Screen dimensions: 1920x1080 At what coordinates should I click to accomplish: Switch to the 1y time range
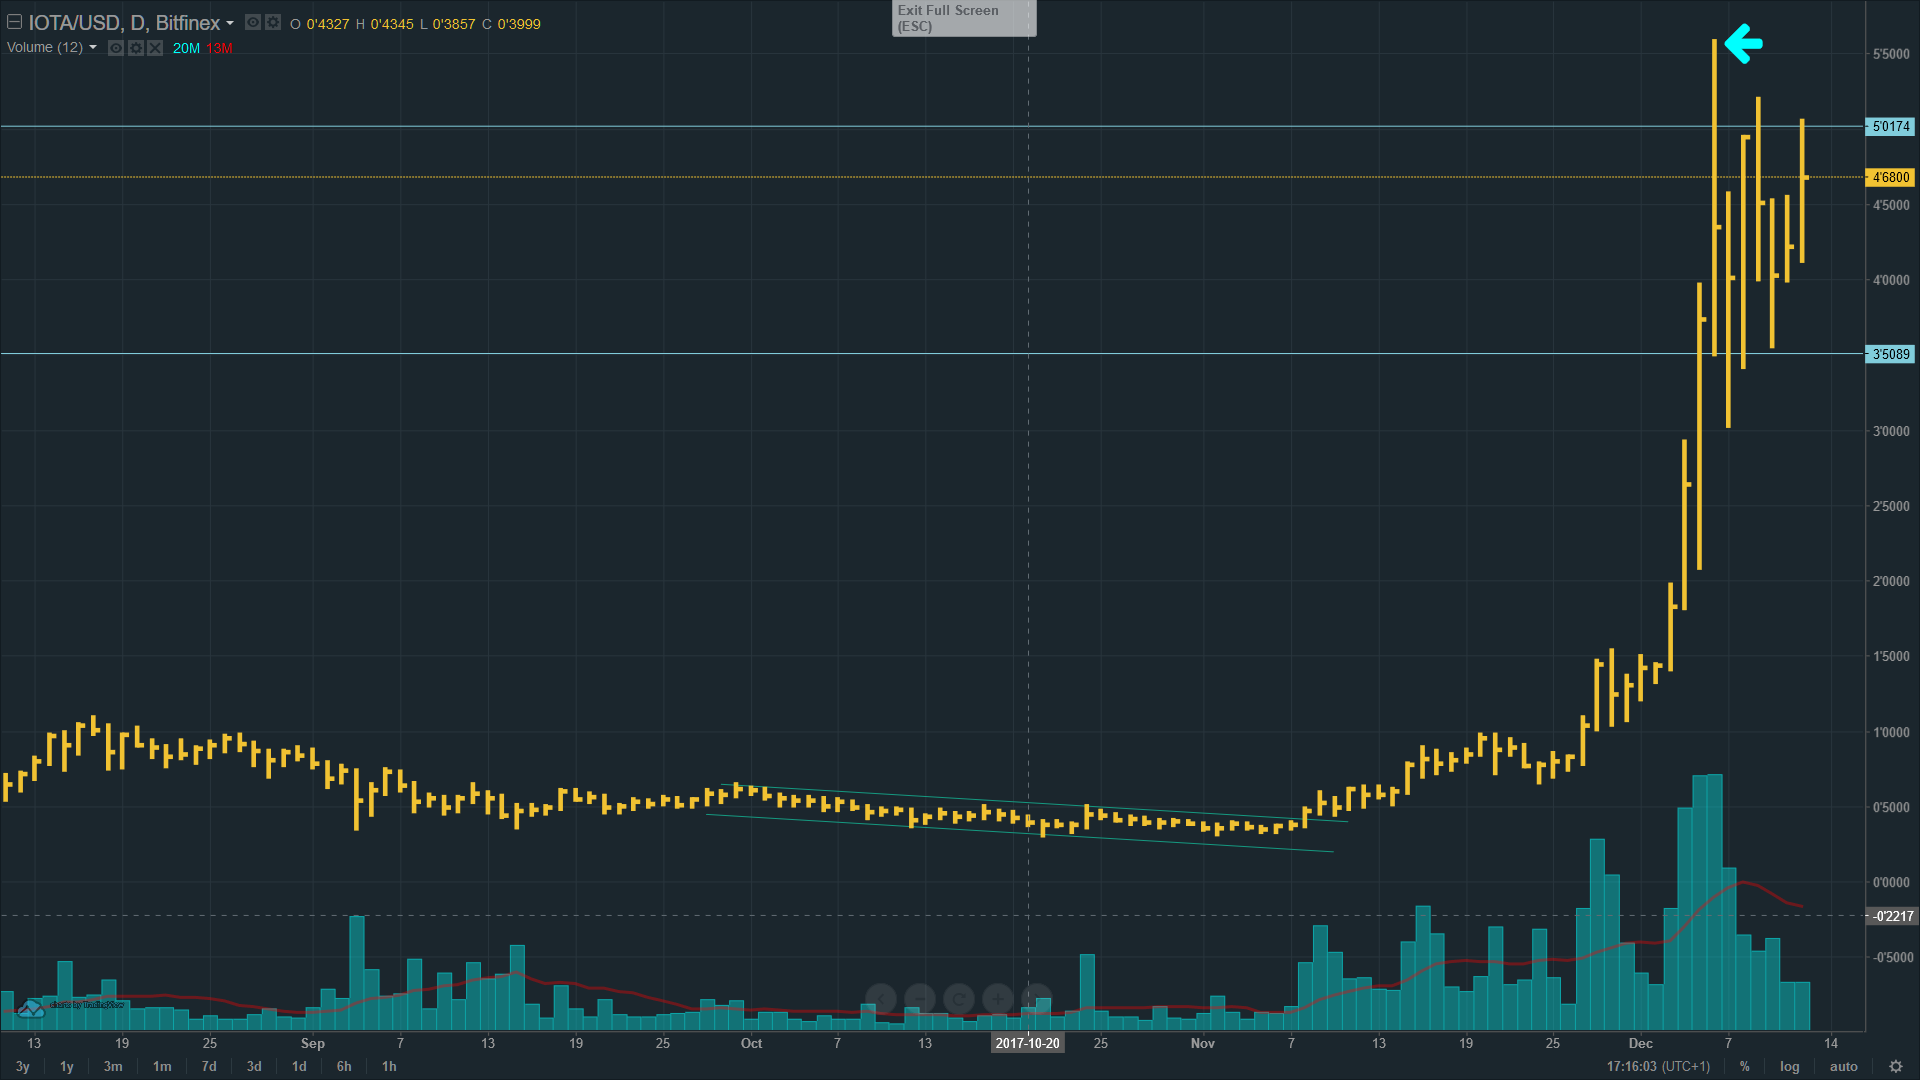(x=67, y=1066)
